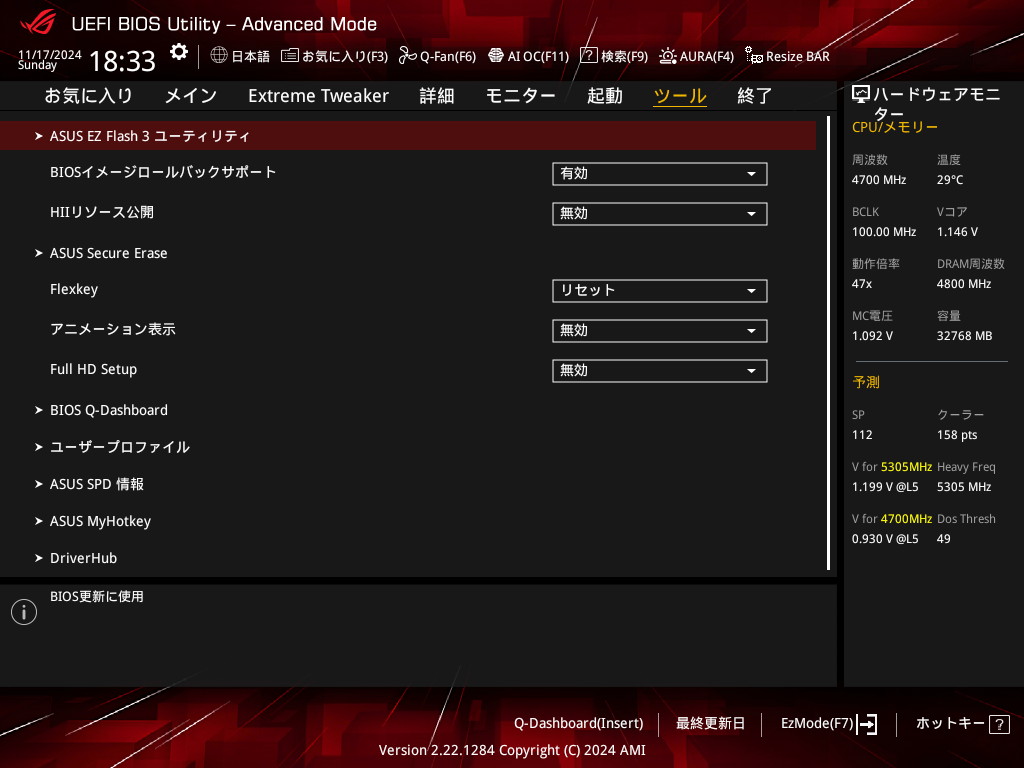Screen dimensions: 1024x768
Task: Click the 158 pts cooler value
Action: click(957, 435)
